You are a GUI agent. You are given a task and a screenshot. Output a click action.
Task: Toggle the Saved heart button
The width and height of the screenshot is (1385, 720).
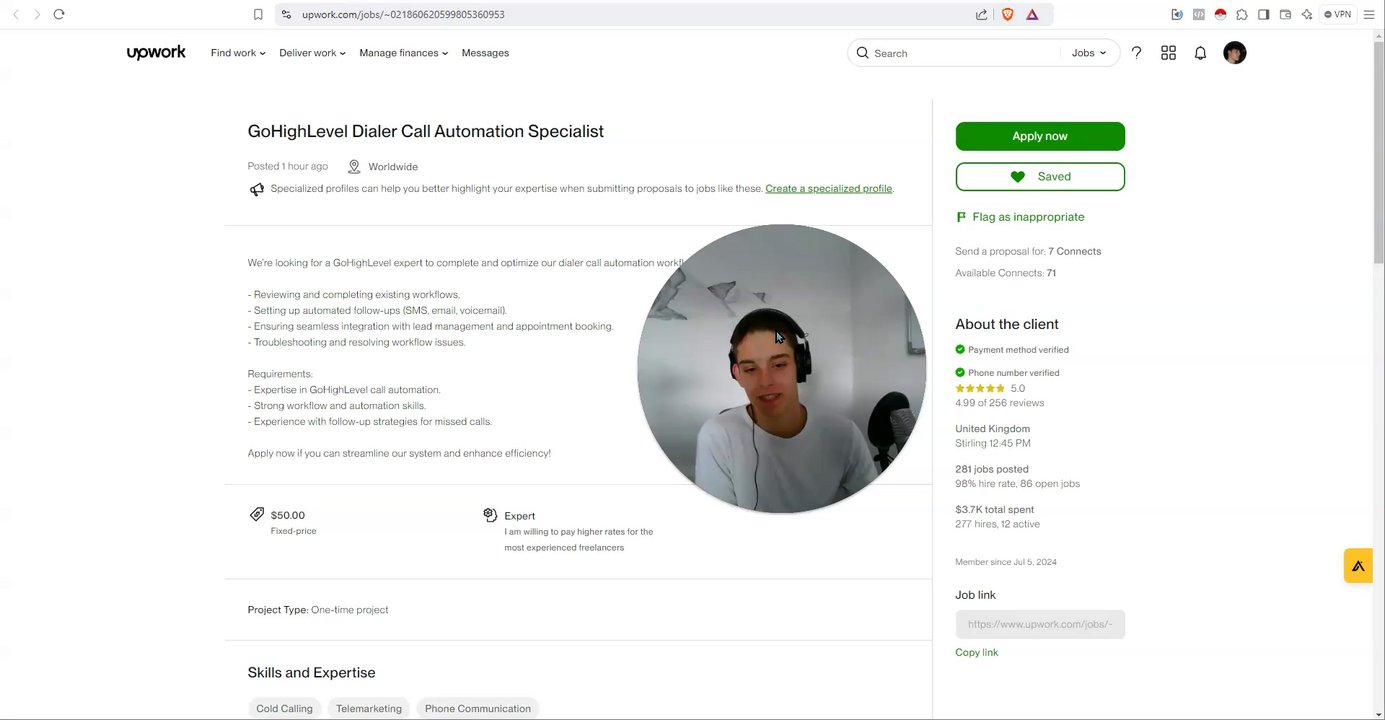coord(1040,177)
